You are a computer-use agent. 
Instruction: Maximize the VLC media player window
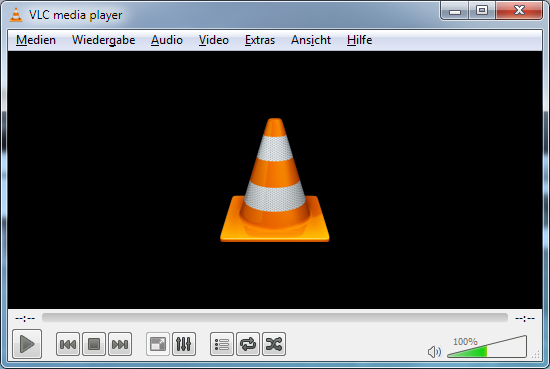(482, 11)
